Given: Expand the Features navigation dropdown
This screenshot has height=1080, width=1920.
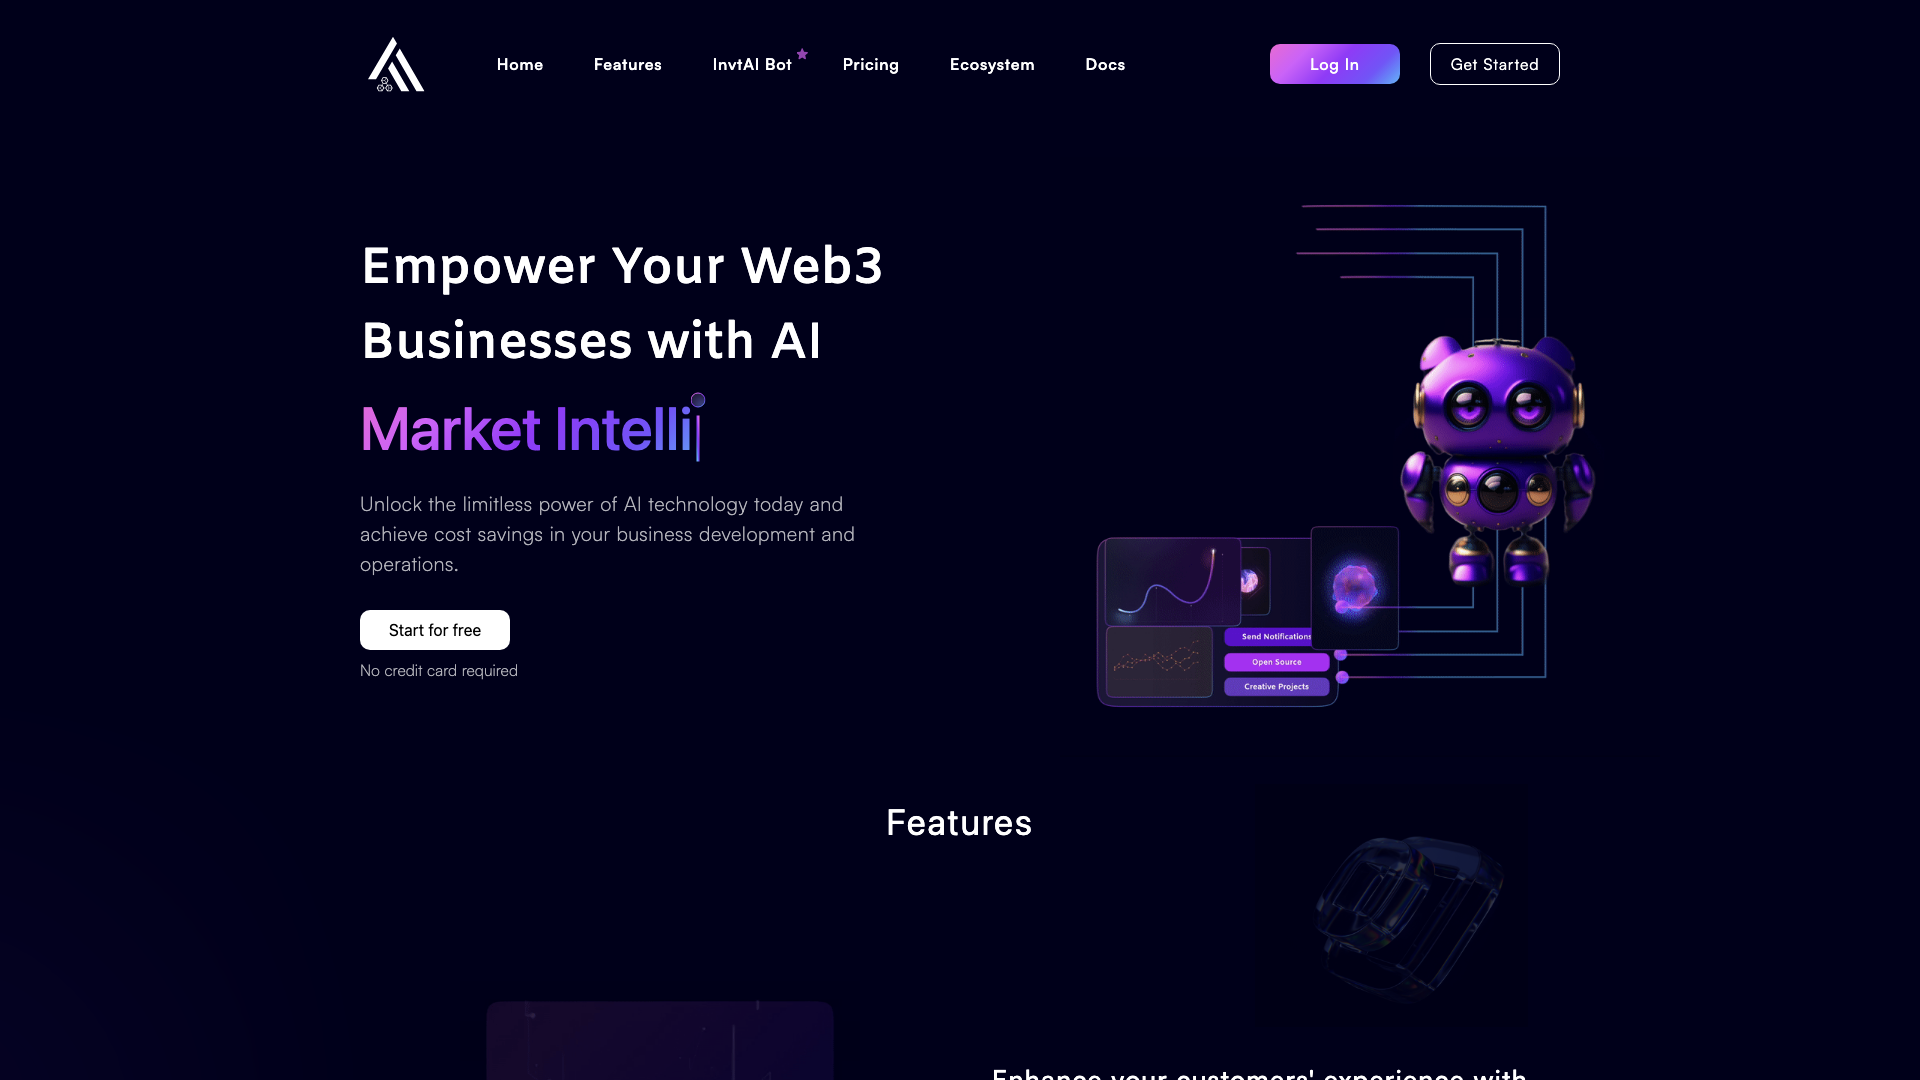Looking at the screenshot, I should (628, 63).
